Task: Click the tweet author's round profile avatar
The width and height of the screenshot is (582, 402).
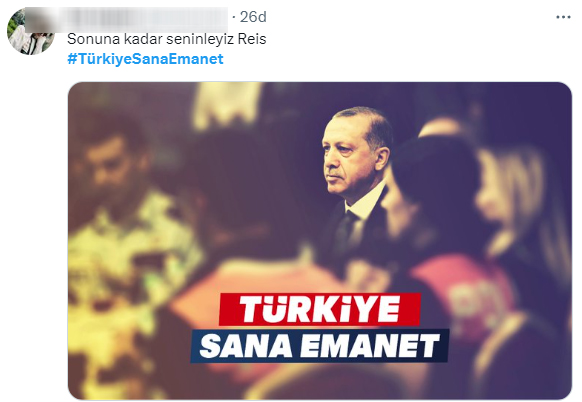Action: point(30,31)
